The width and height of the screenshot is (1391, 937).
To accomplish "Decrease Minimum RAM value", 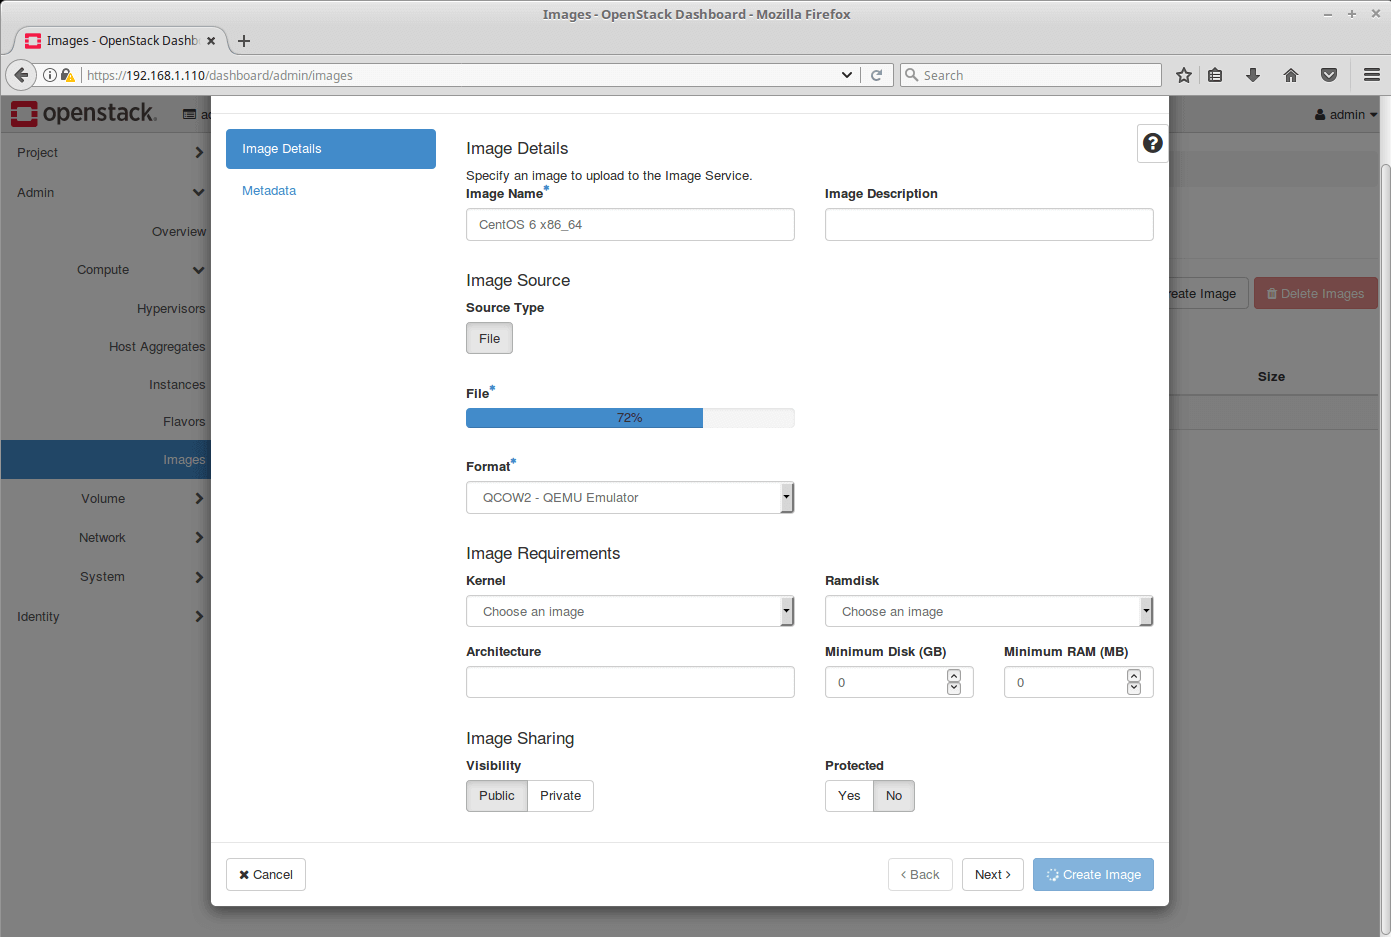I will (1134, 689).
